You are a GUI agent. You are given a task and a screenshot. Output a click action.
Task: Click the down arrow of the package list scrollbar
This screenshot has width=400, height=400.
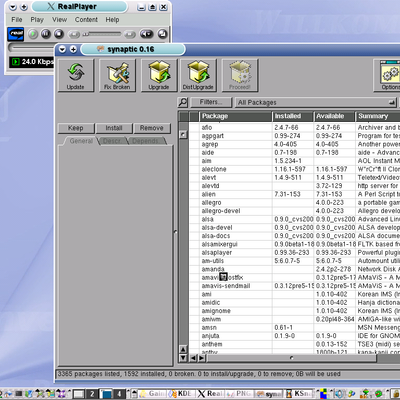coord(183,358)
